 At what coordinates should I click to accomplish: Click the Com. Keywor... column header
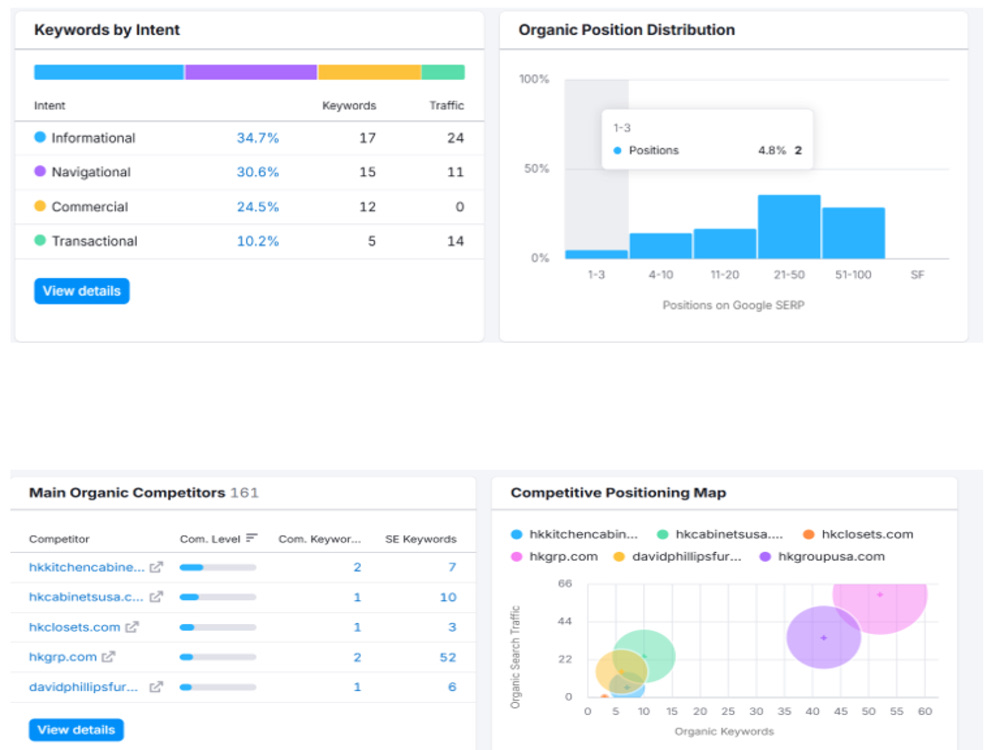click(320, 539)
